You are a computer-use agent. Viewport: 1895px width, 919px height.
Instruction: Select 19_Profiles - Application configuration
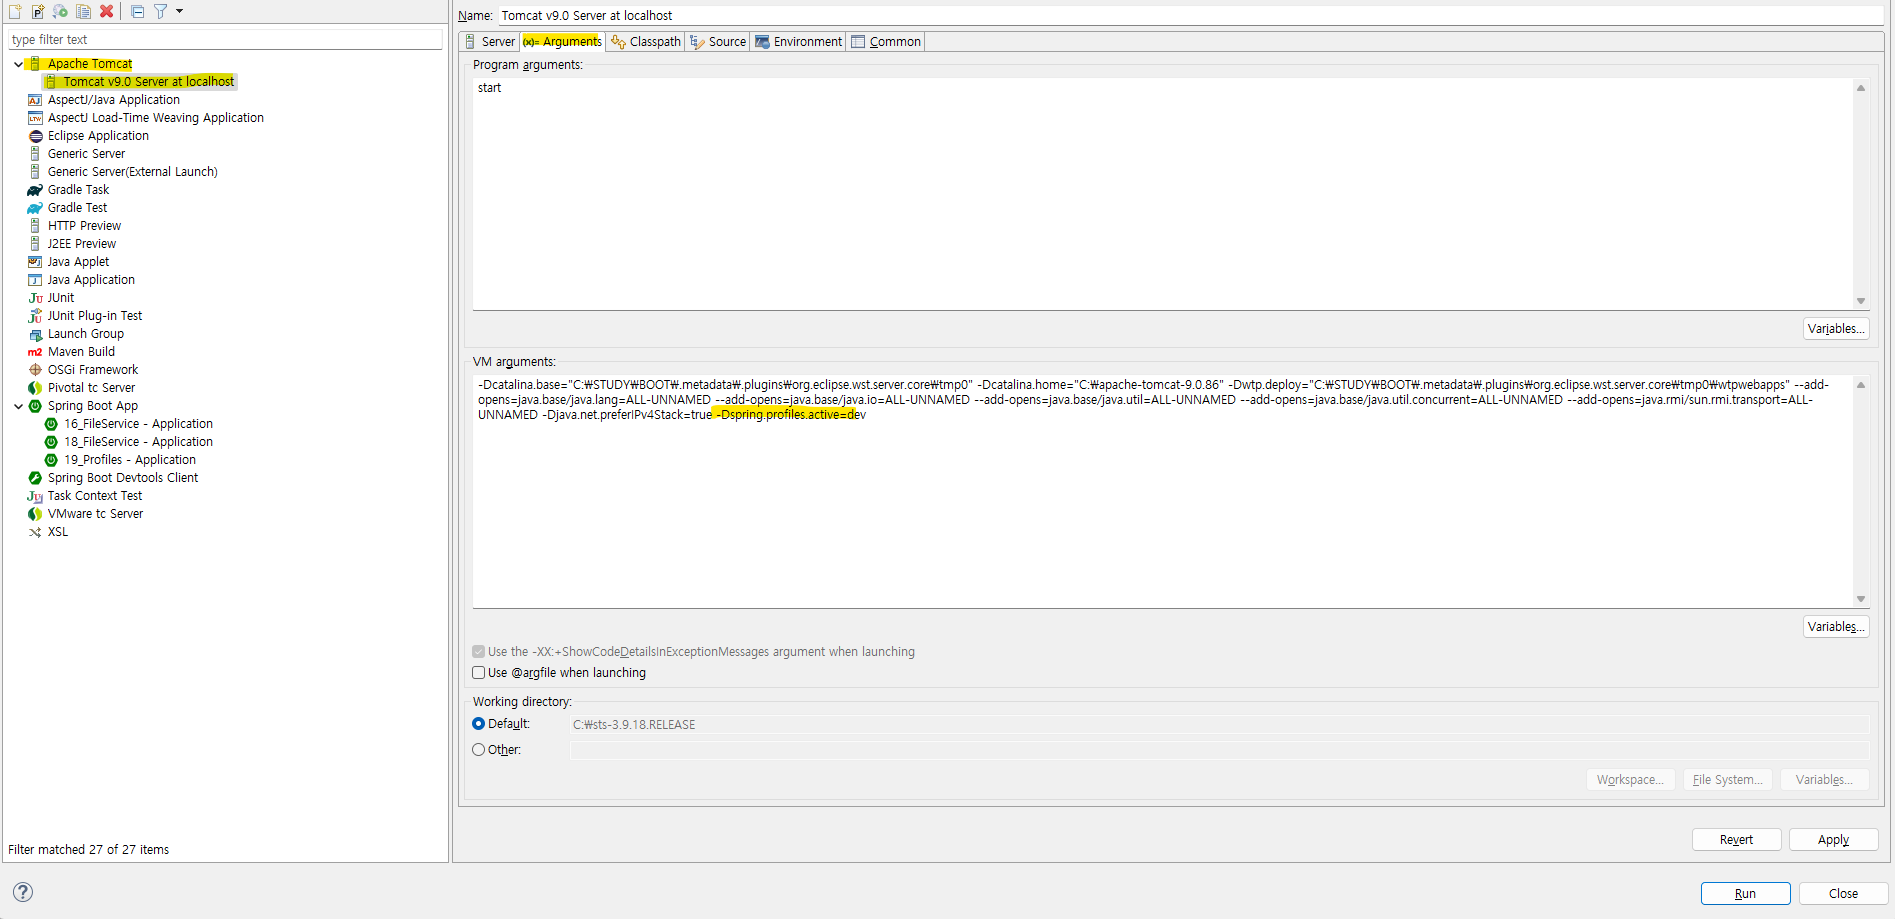[x=130, y=460]
